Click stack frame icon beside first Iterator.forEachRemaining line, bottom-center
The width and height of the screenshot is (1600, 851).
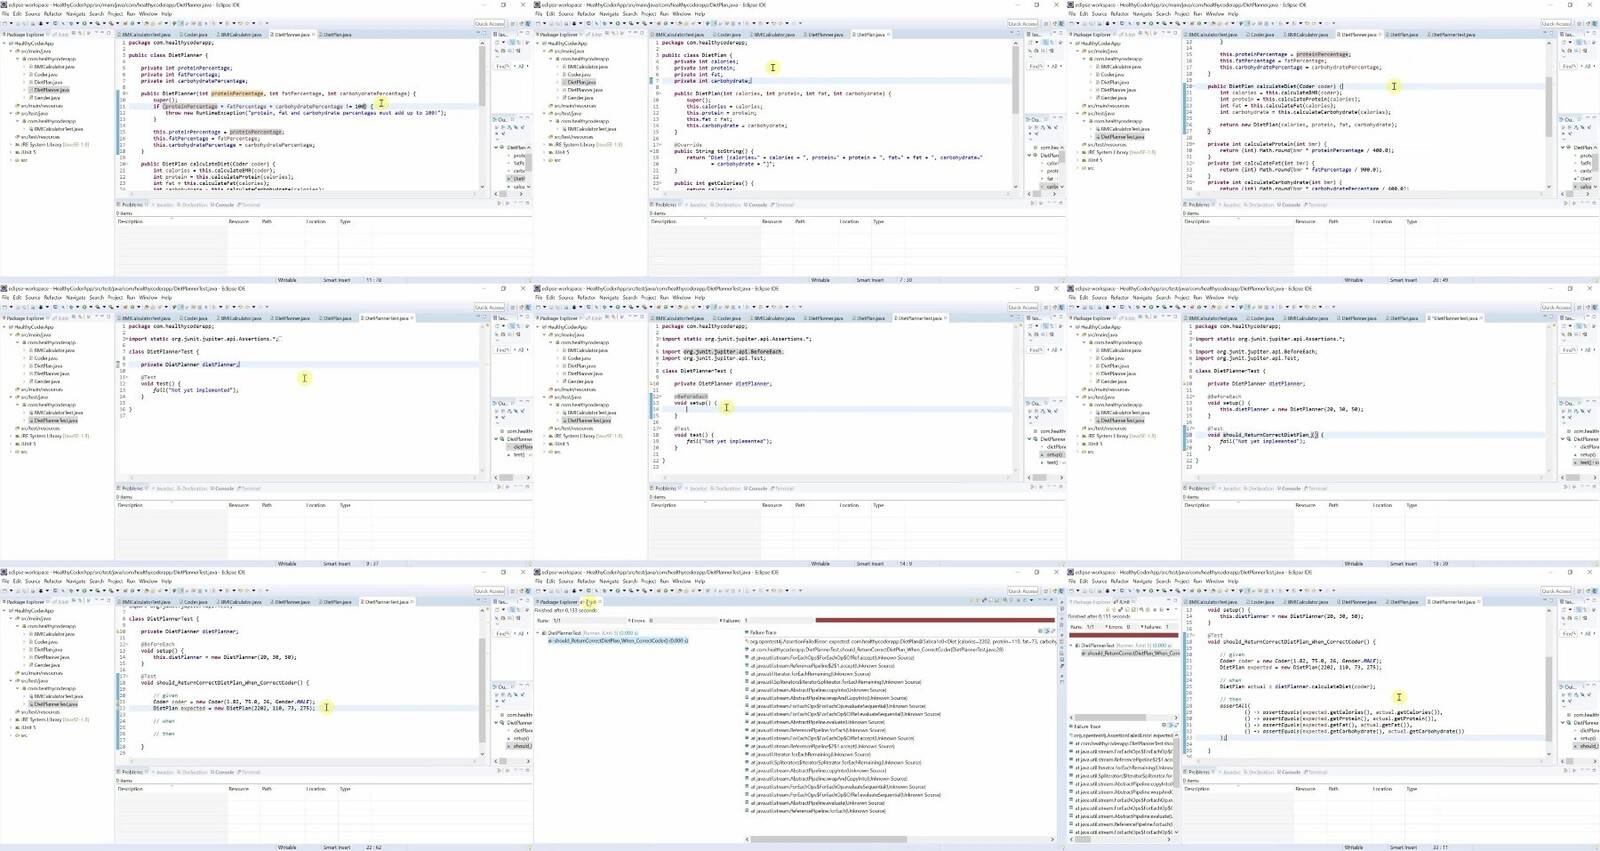pos(747,674)
